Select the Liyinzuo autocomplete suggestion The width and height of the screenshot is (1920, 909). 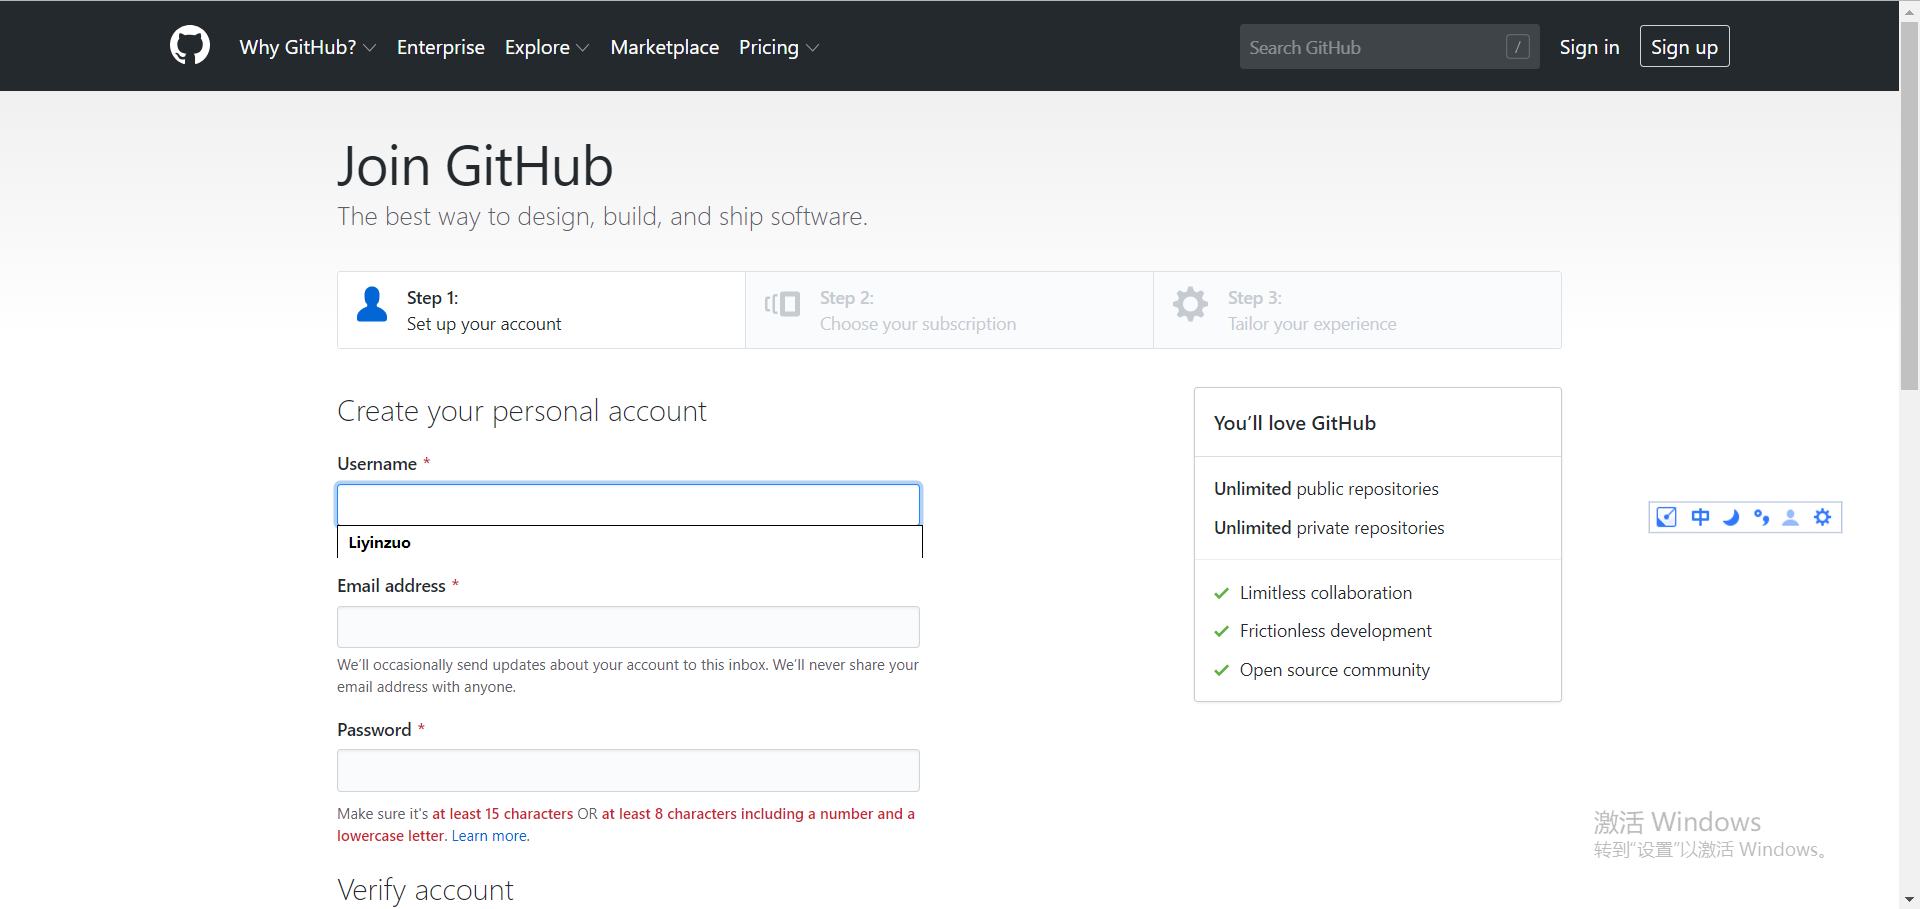click(629, 542)
